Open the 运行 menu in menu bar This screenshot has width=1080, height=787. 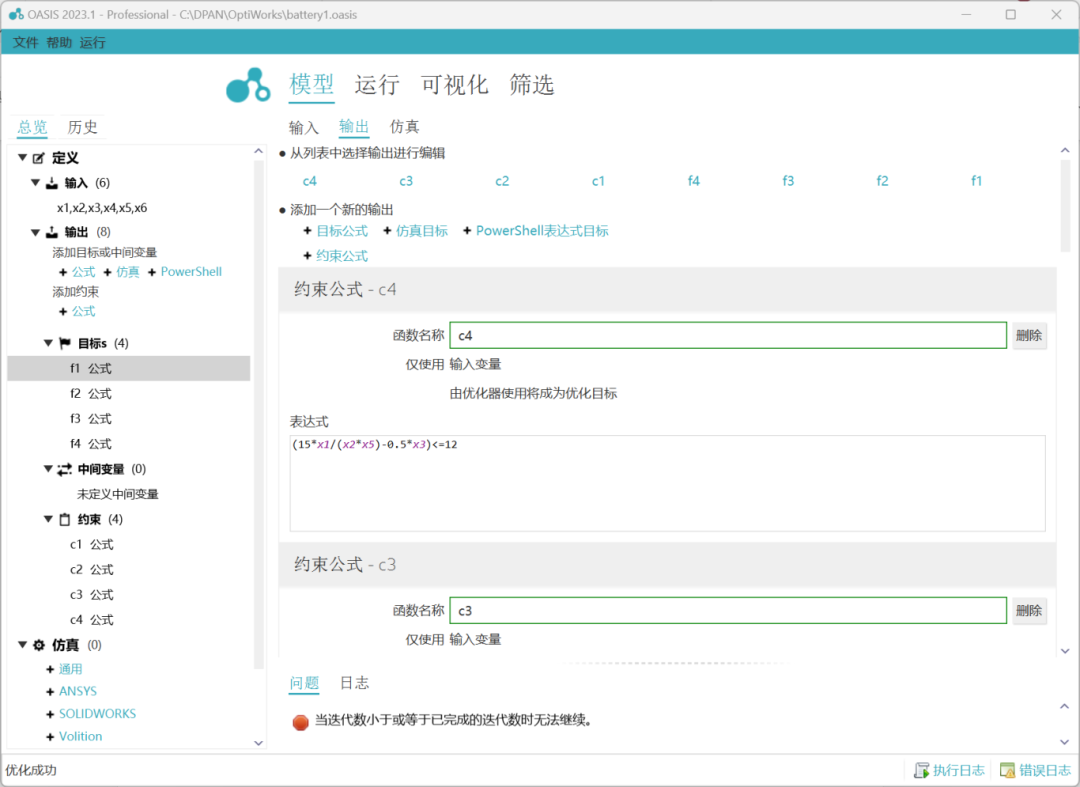(92, 43)
